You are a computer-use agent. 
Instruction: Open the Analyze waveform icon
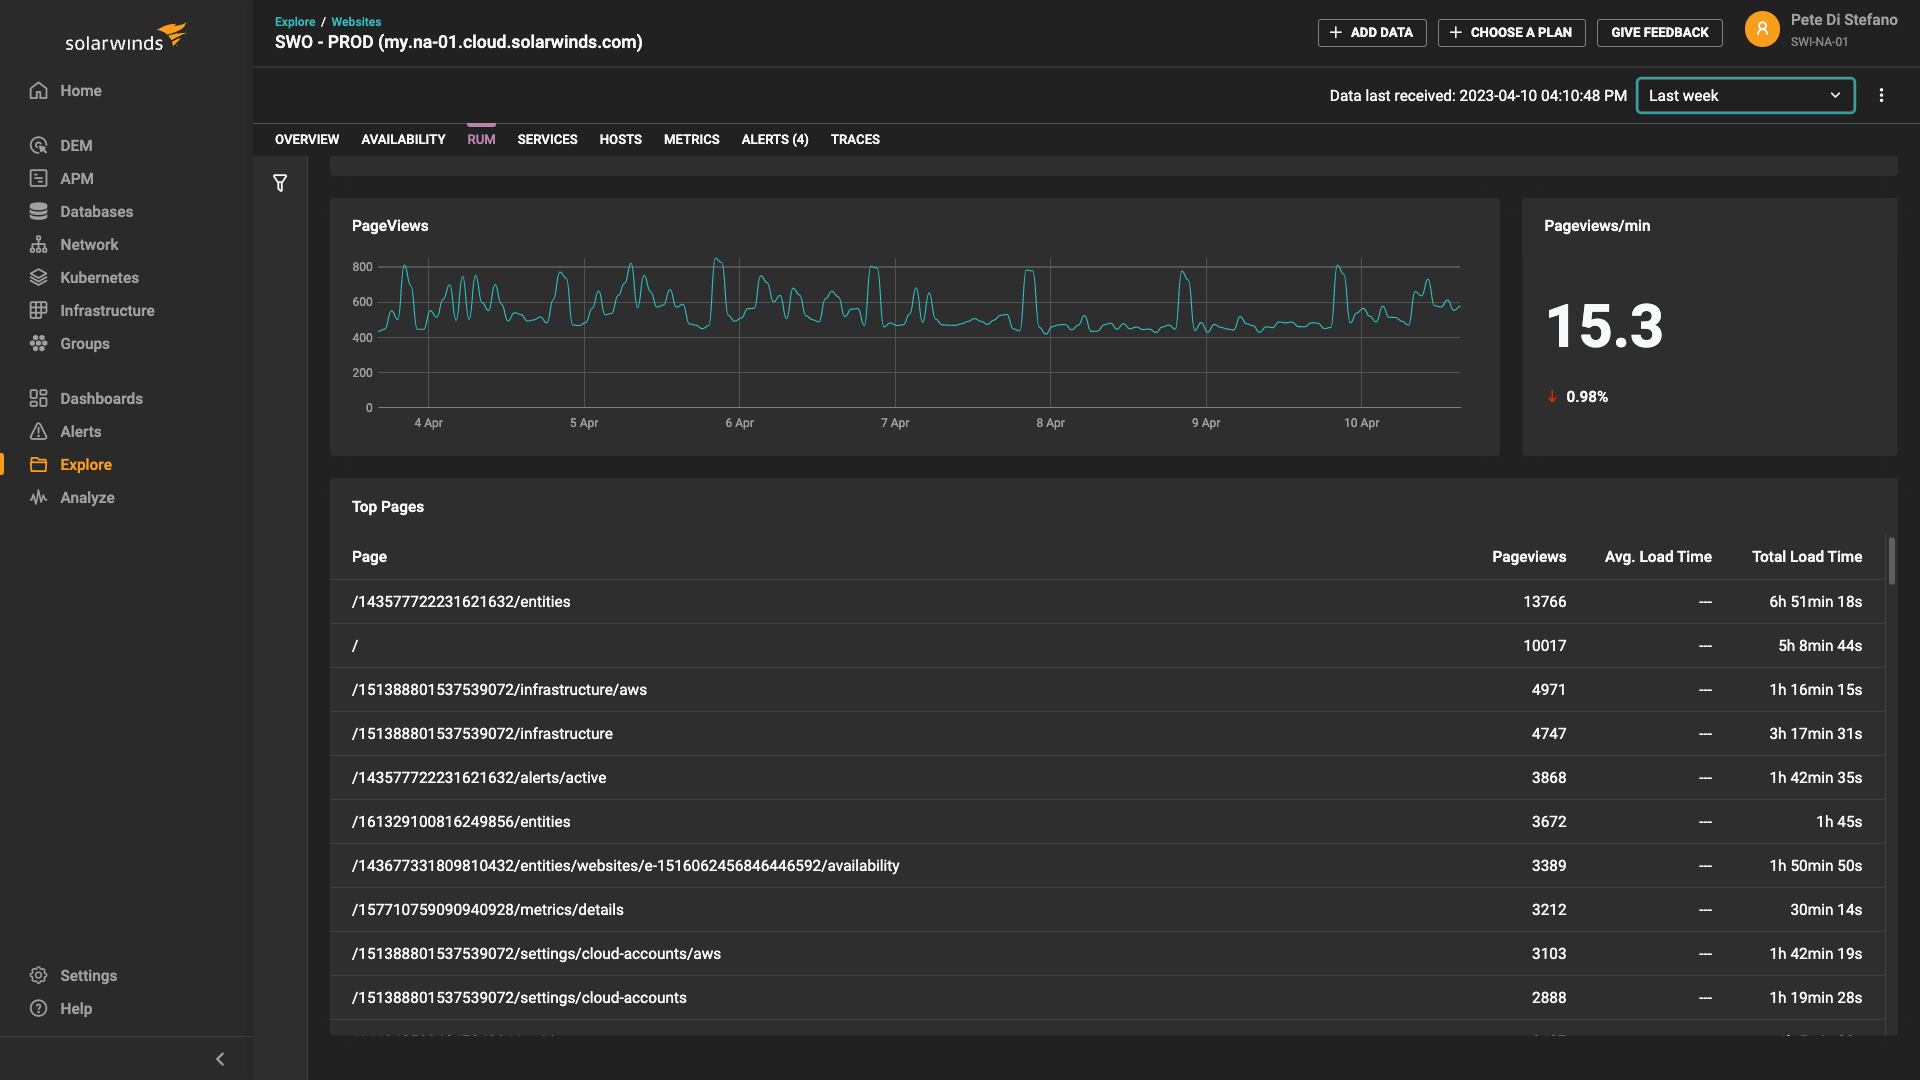click(39, 497)
